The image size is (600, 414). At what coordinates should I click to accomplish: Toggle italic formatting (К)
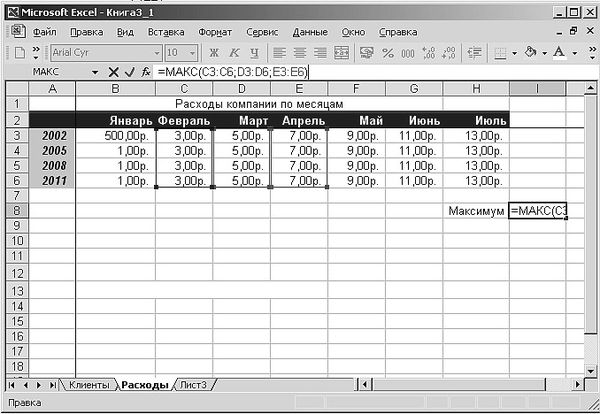(x=233, y=52)
